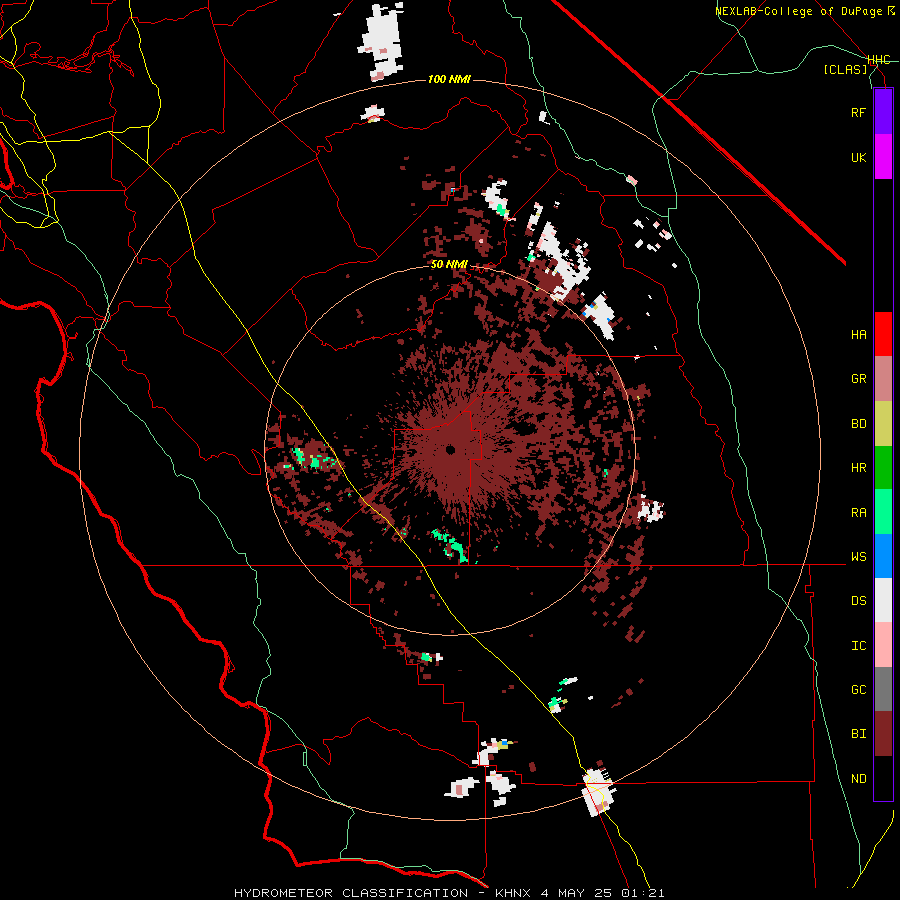Click the 'RF' legend label
The width and height of the screenshot is (900, 900).
[x=858, y=112]
